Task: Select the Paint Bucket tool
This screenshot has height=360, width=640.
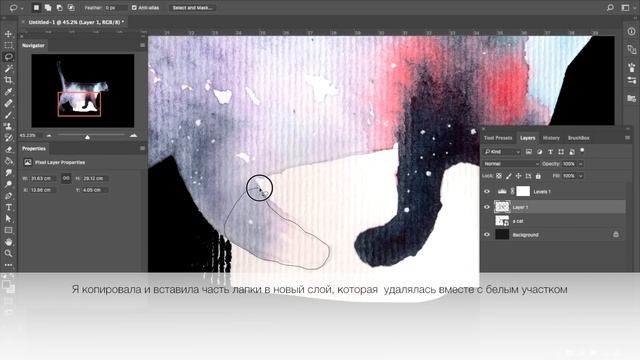Action: click(x=8, y=161)
